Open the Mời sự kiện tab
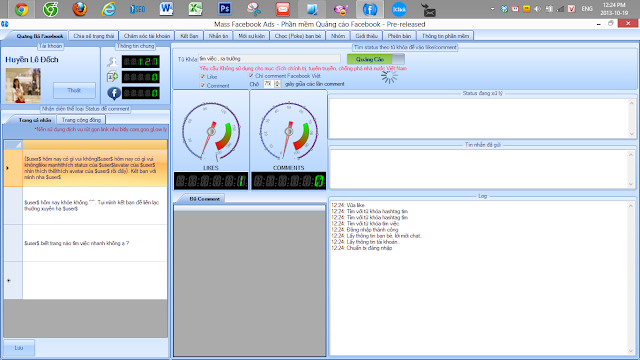The height and width of the screenshot is (360, 640). pos(251,36)
